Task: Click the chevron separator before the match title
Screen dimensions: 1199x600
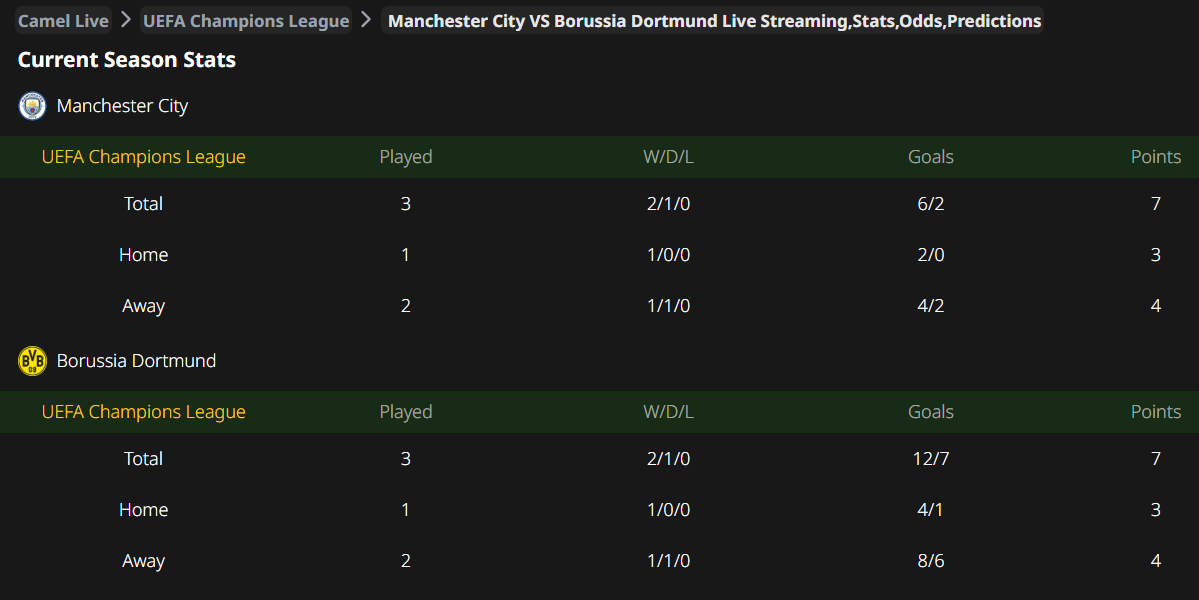Action: tap(365, 19)
